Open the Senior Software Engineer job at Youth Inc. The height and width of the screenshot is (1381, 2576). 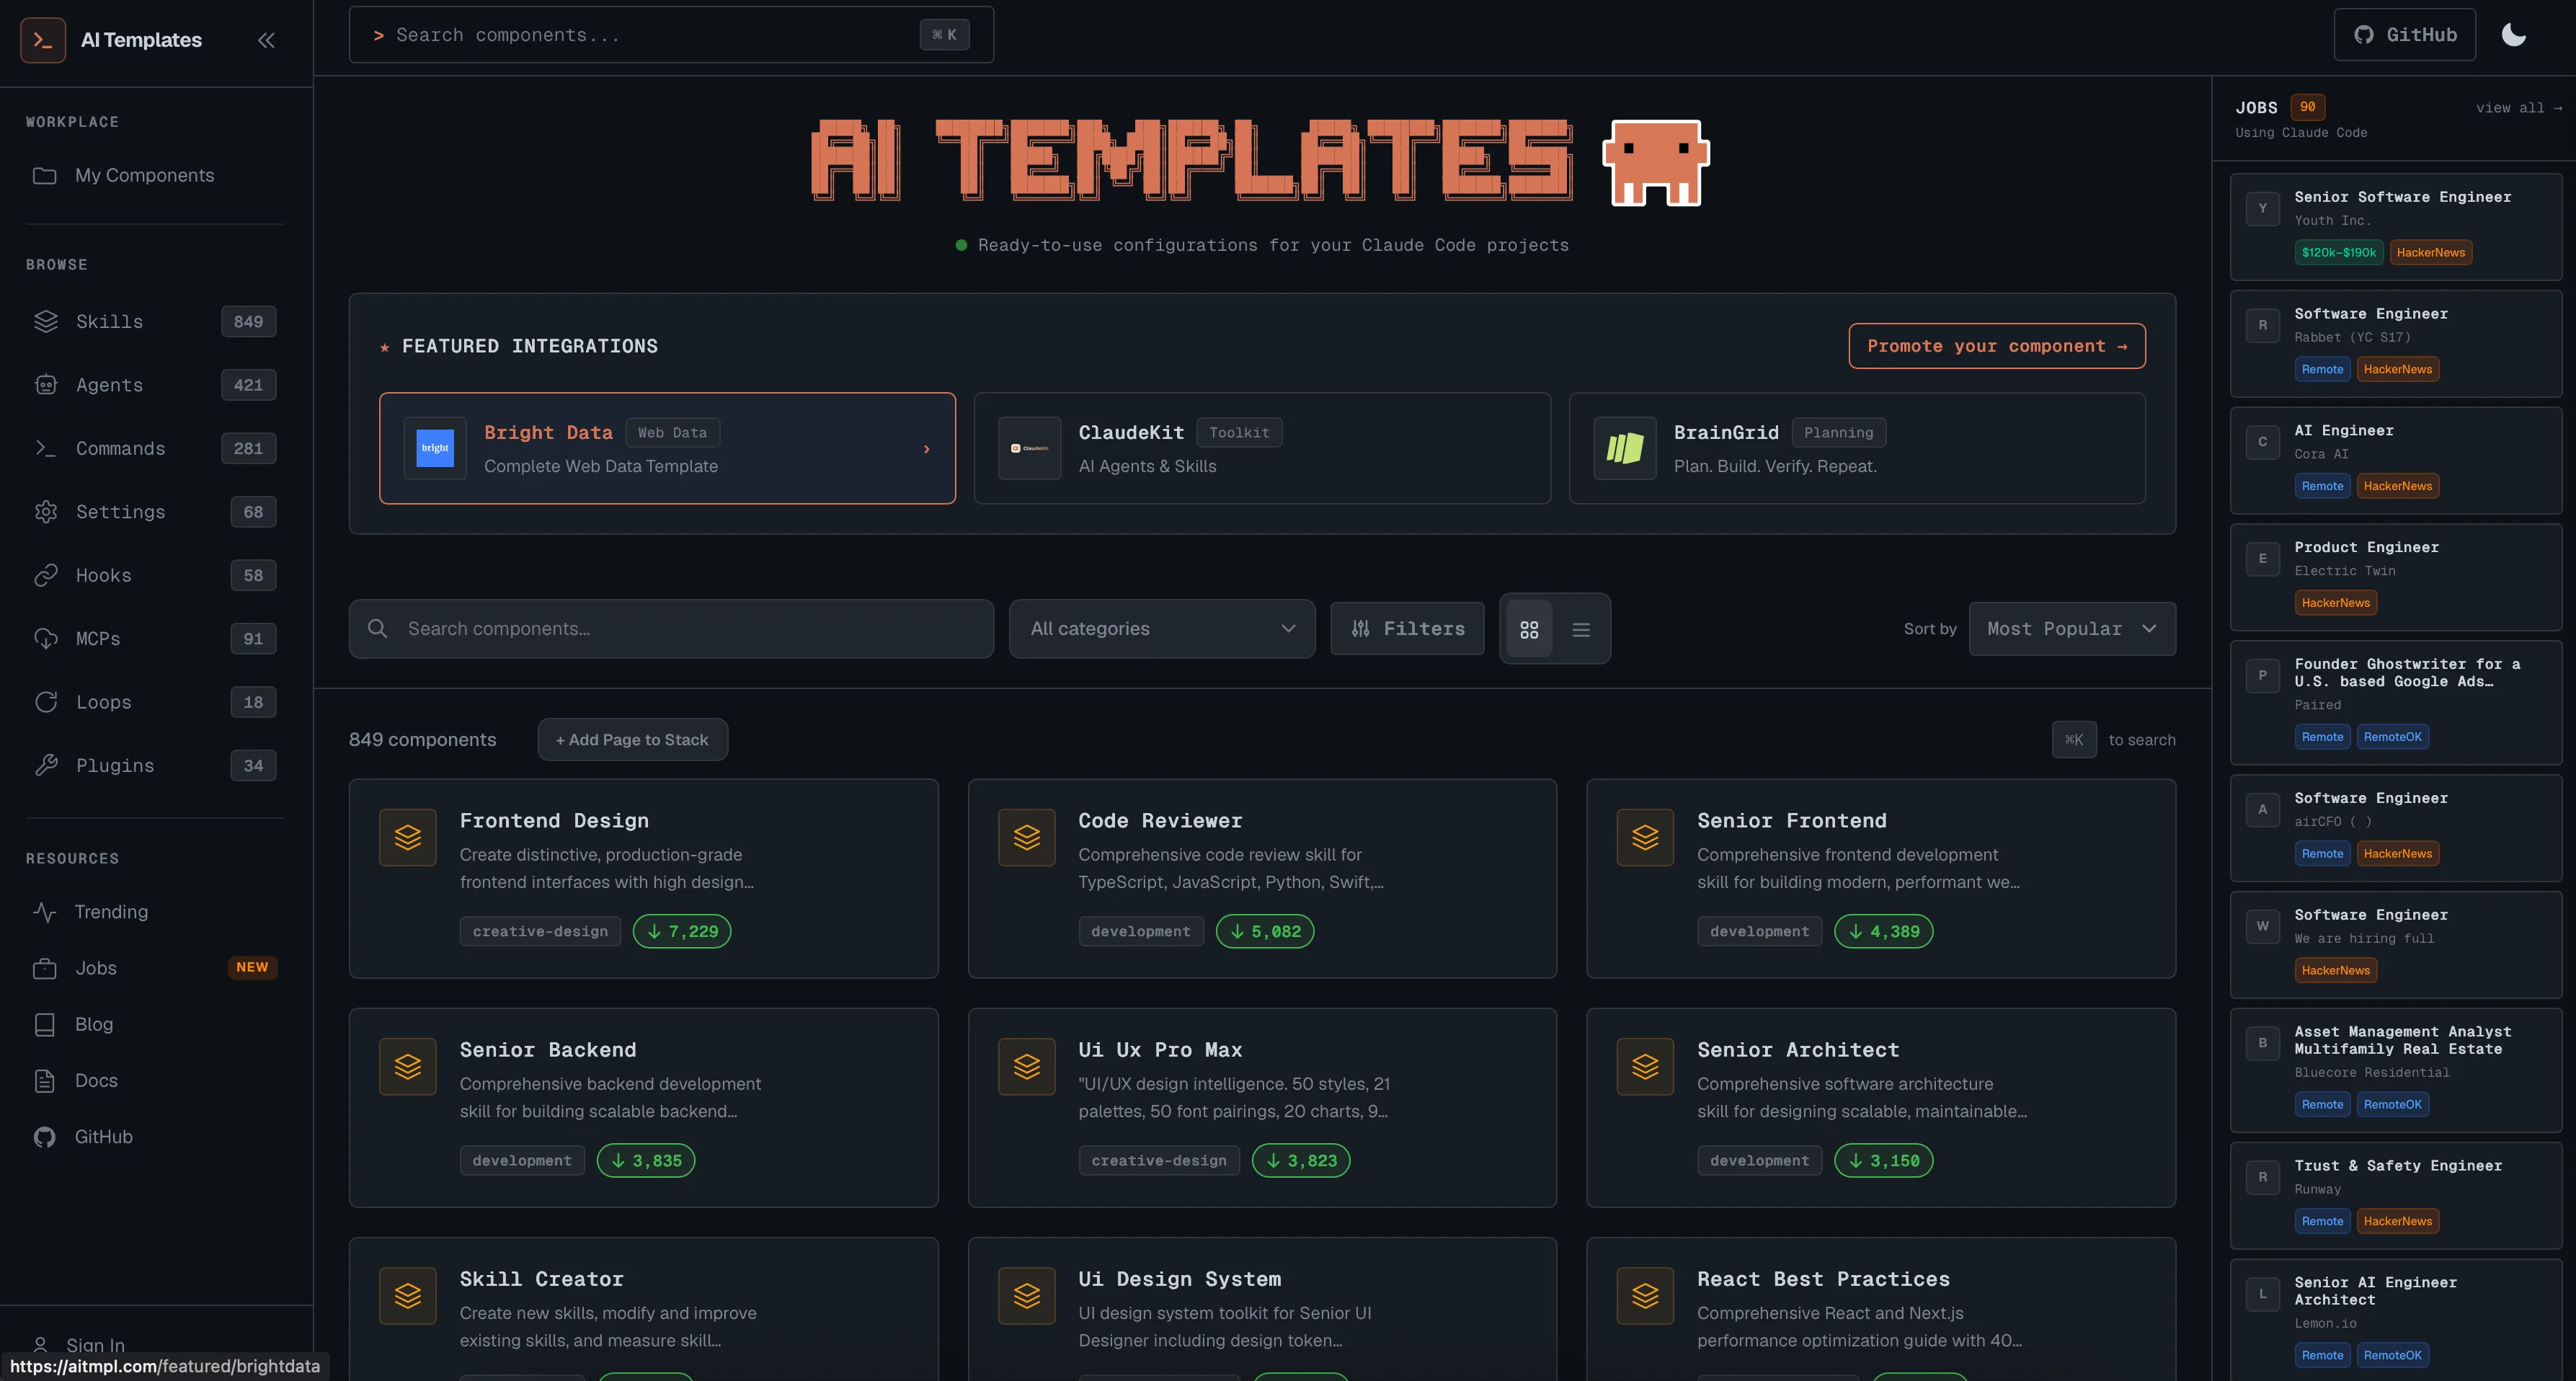click(2396, 227)
